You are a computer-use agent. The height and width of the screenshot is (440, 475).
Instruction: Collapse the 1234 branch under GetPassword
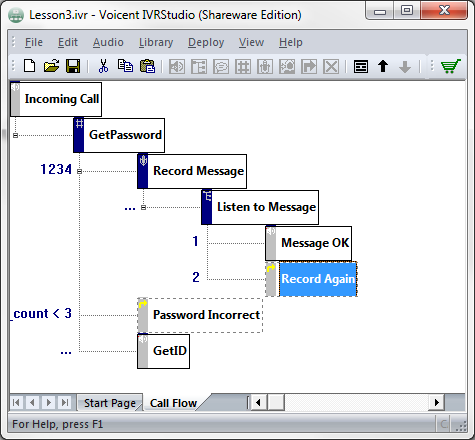click(x=79, y=171)
